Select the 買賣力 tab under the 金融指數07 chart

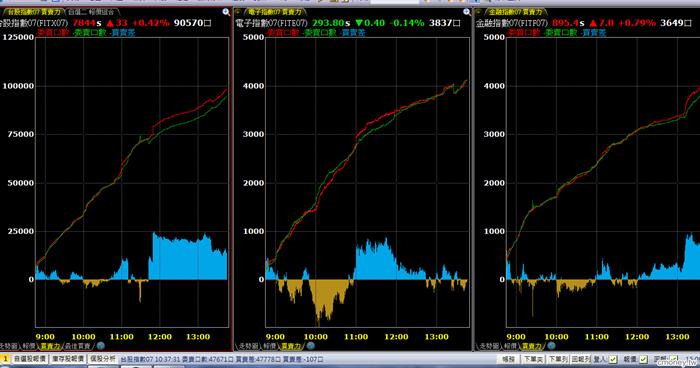point(531,346)
